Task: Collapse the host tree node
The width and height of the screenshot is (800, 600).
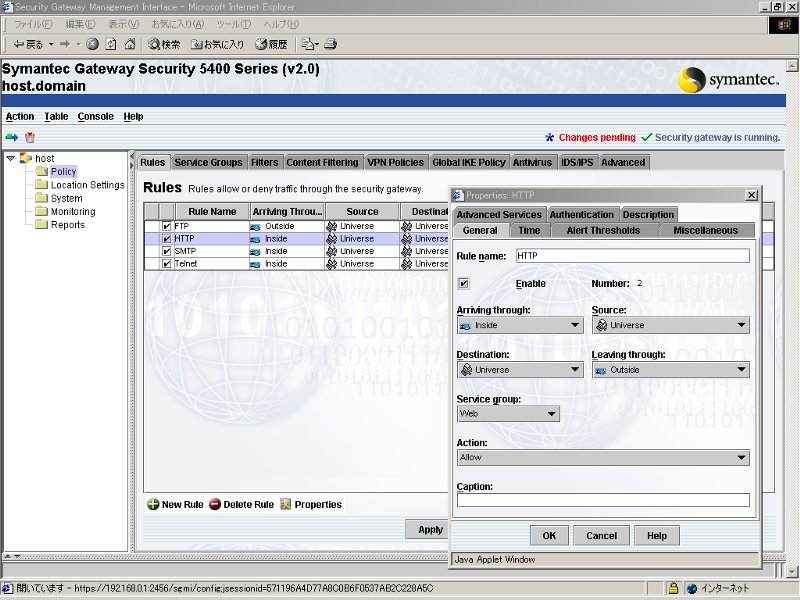Action: [x=11, y=158]
